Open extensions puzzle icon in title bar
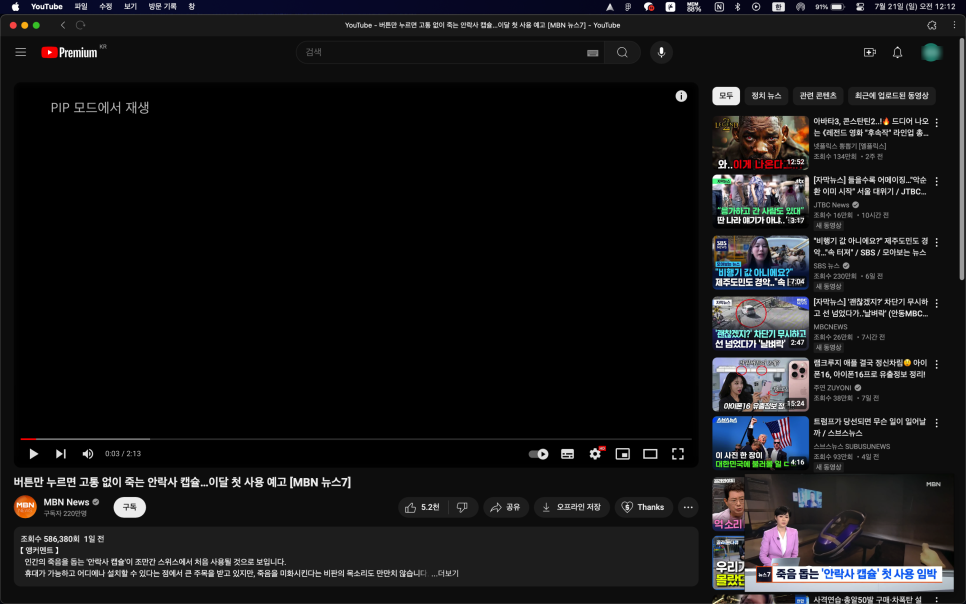 coord(932,25)
